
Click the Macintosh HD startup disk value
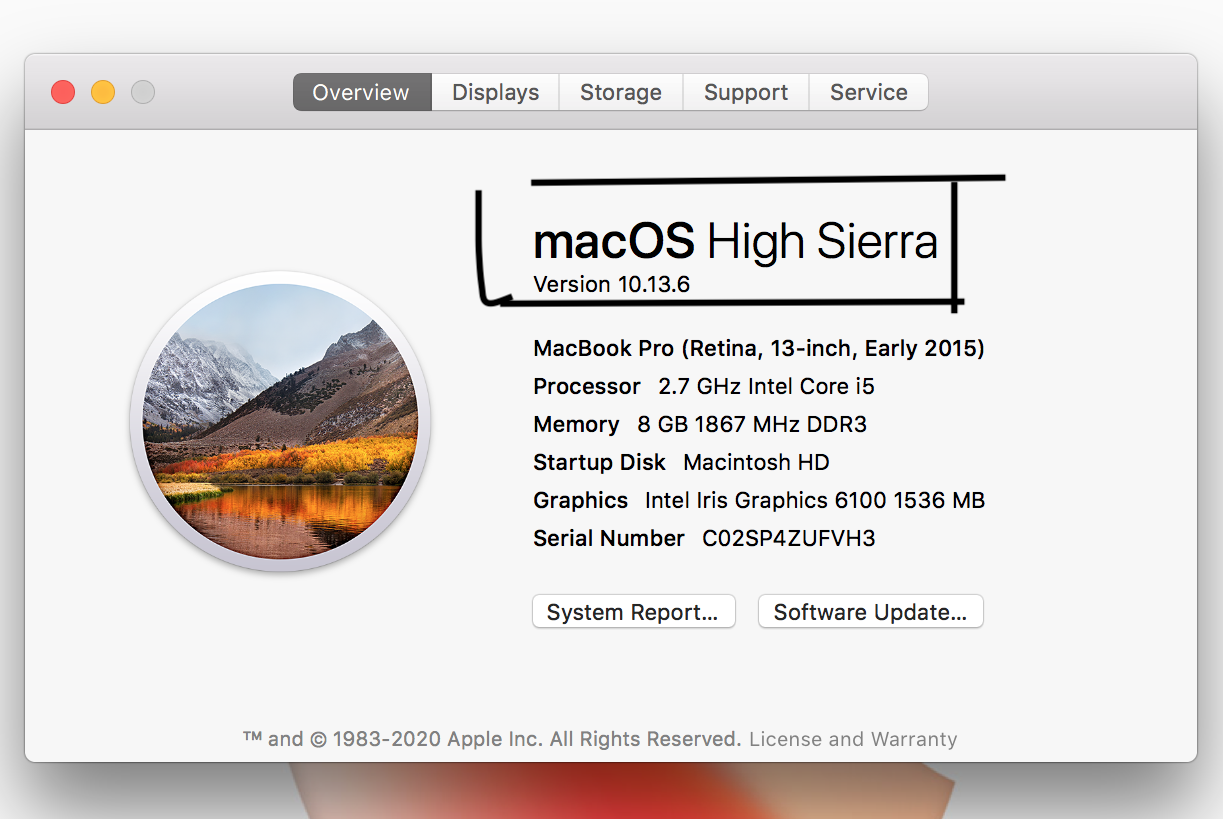(757, 462)
